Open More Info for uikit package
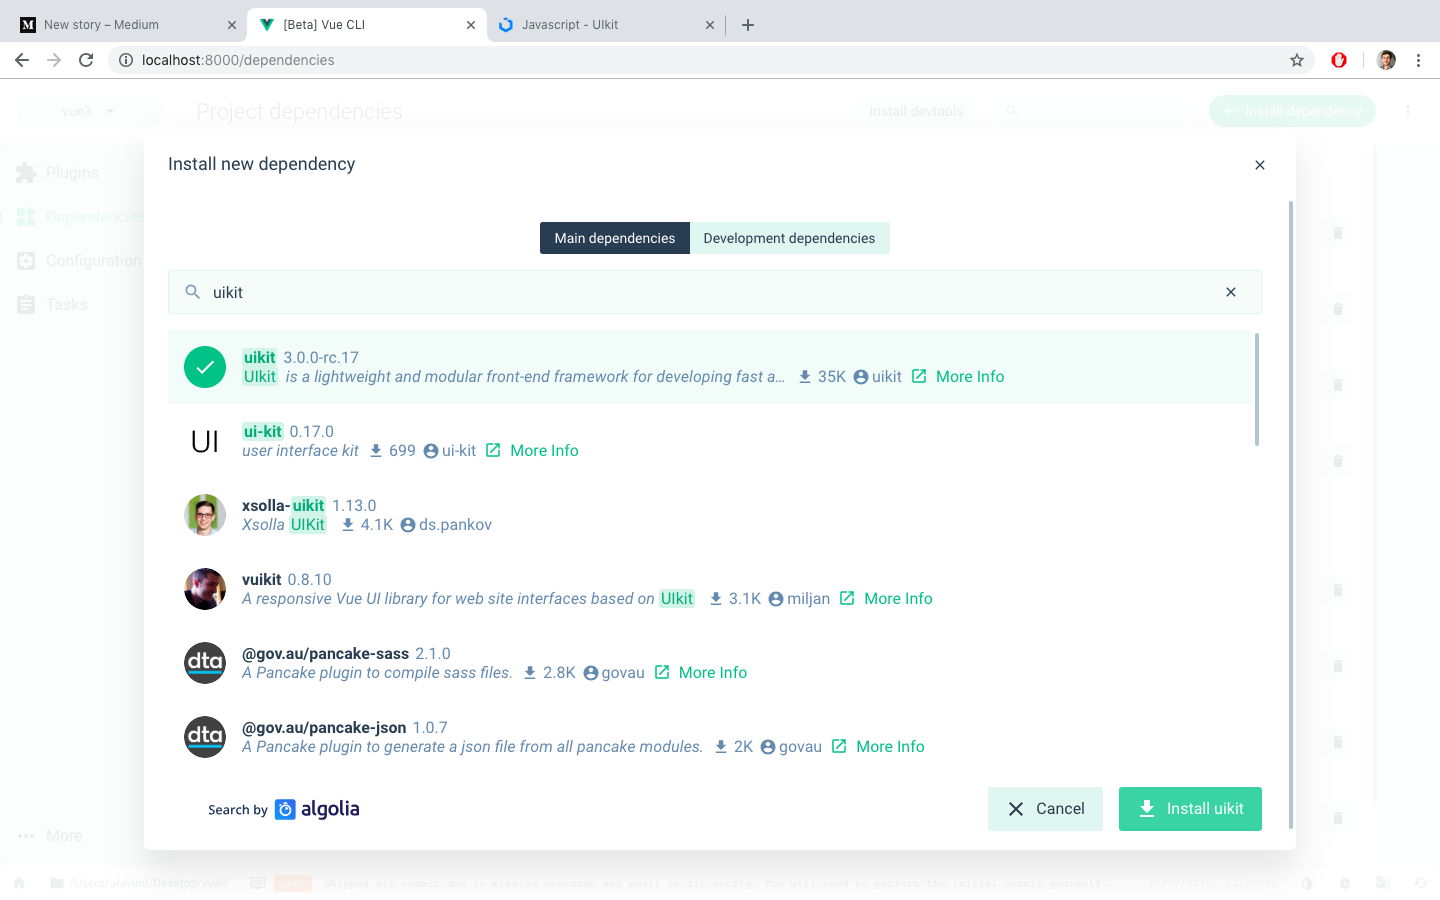Viewport: 1440px width, 900px height. pos(970,377)
